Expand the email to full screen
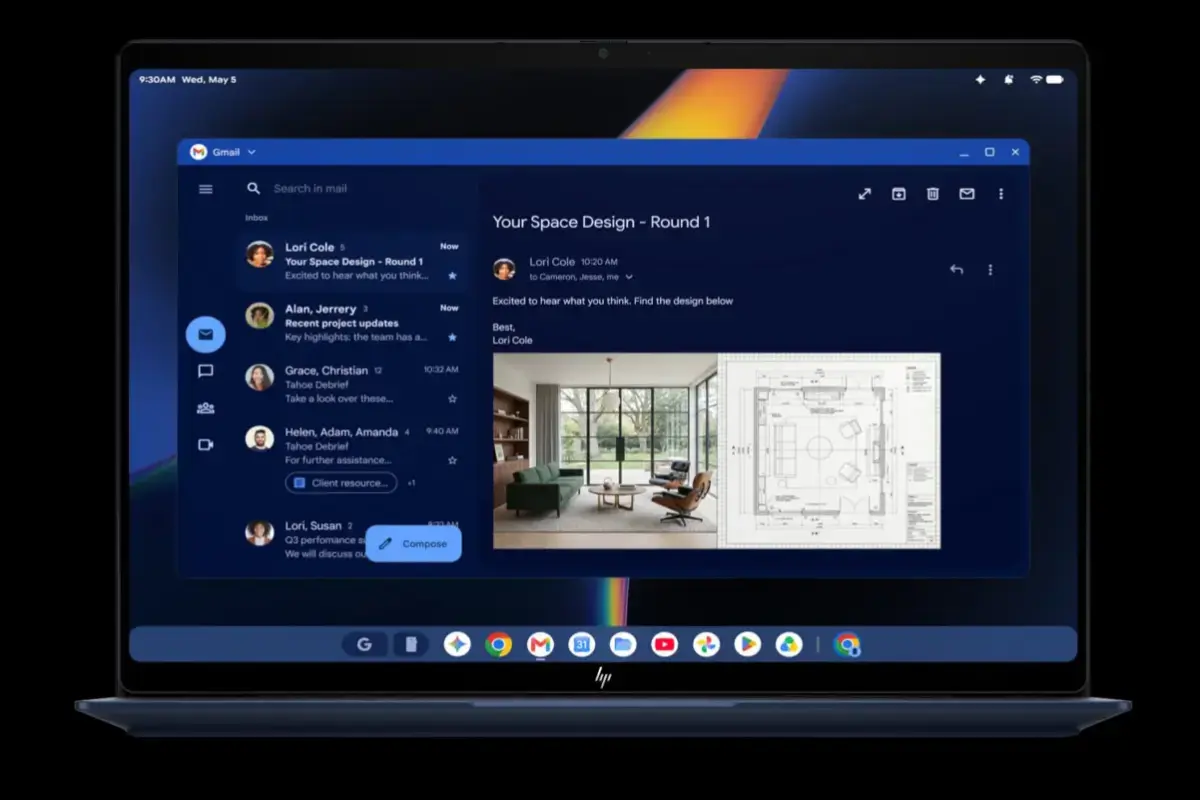1200x800 pixels. [x=865, y=194]
